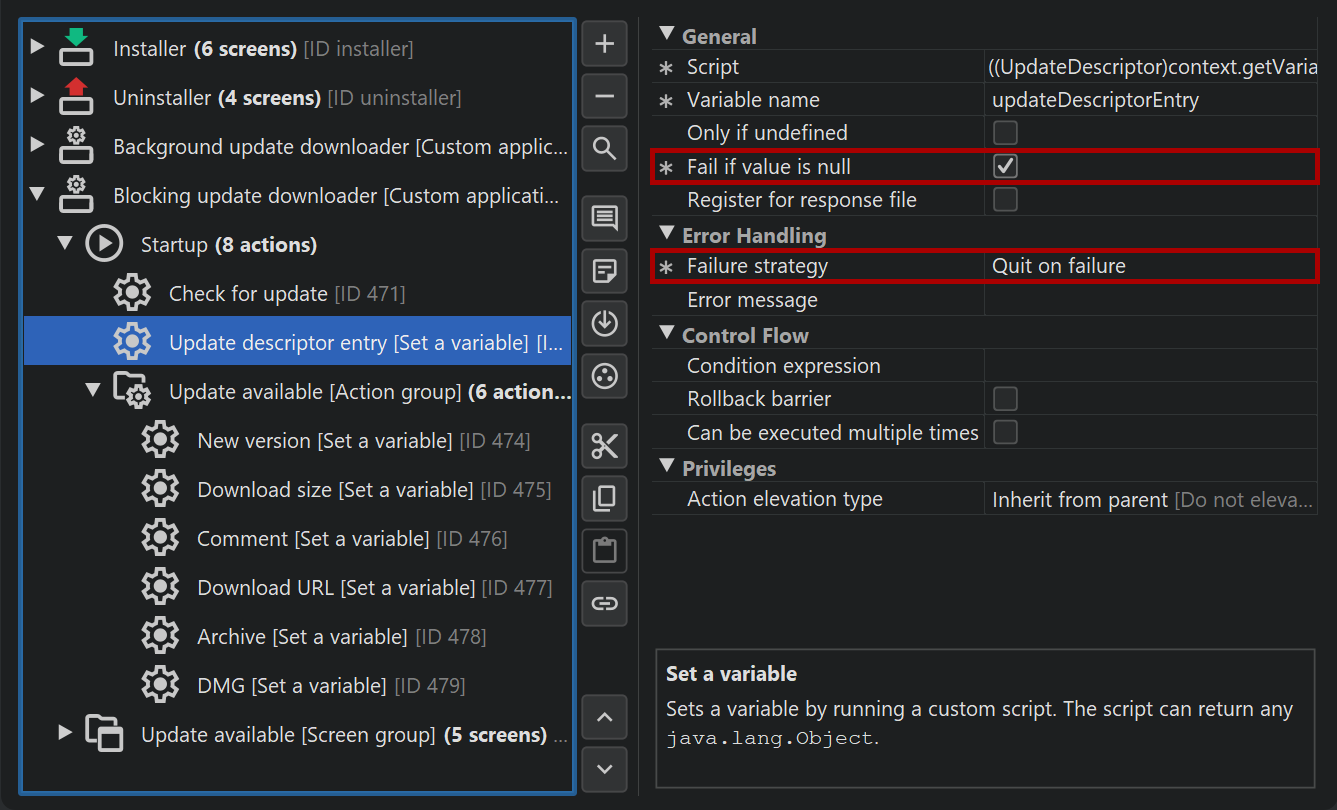Click the clipboard paste icon
The image size is (1337, 810).
tap(604, 551)
